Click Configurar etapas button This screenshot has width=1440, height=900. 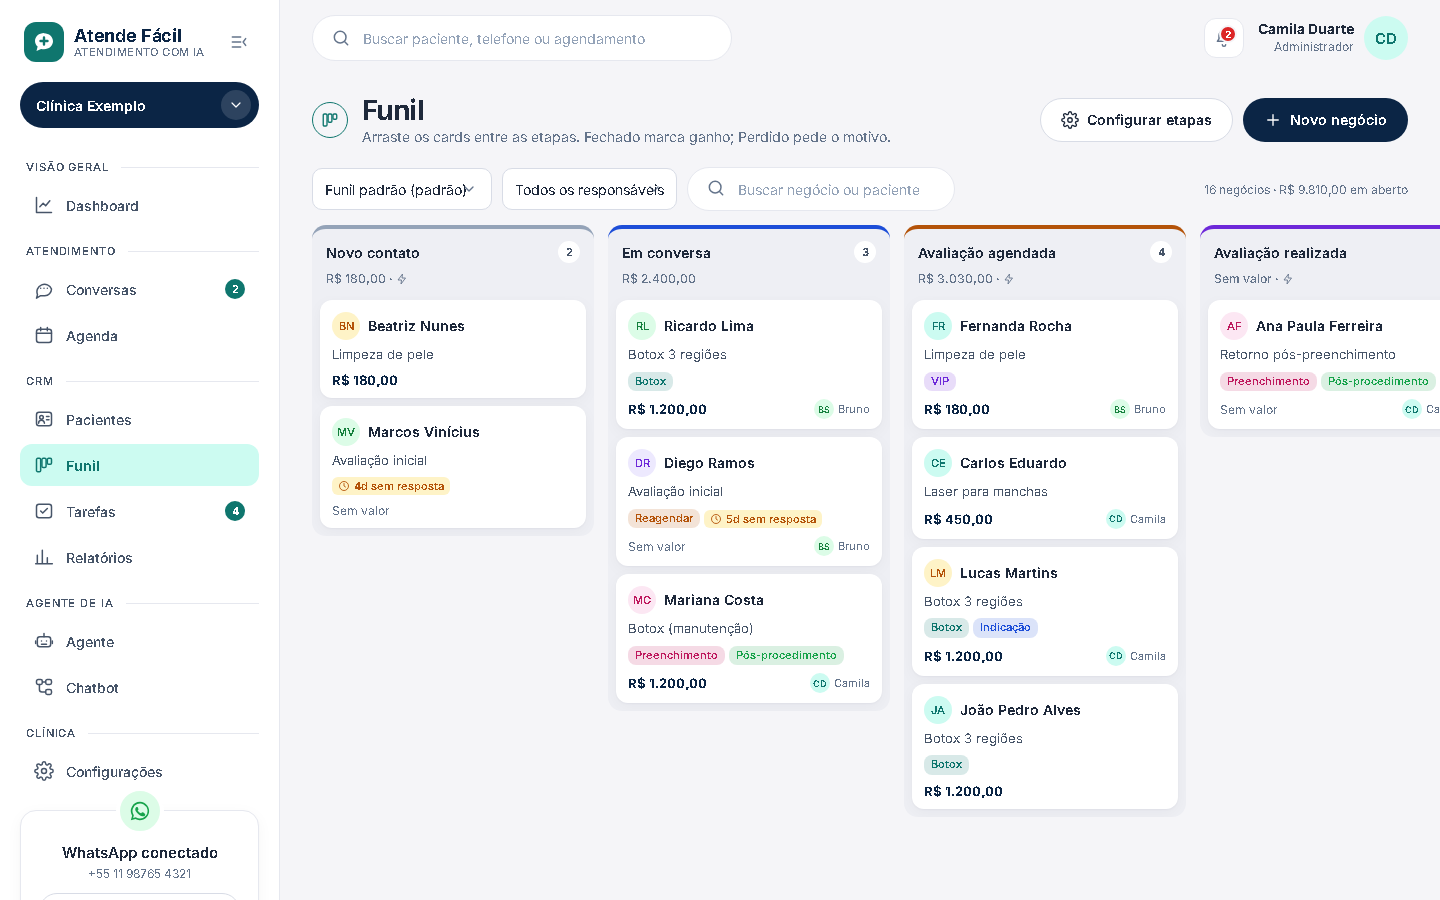1136,120
